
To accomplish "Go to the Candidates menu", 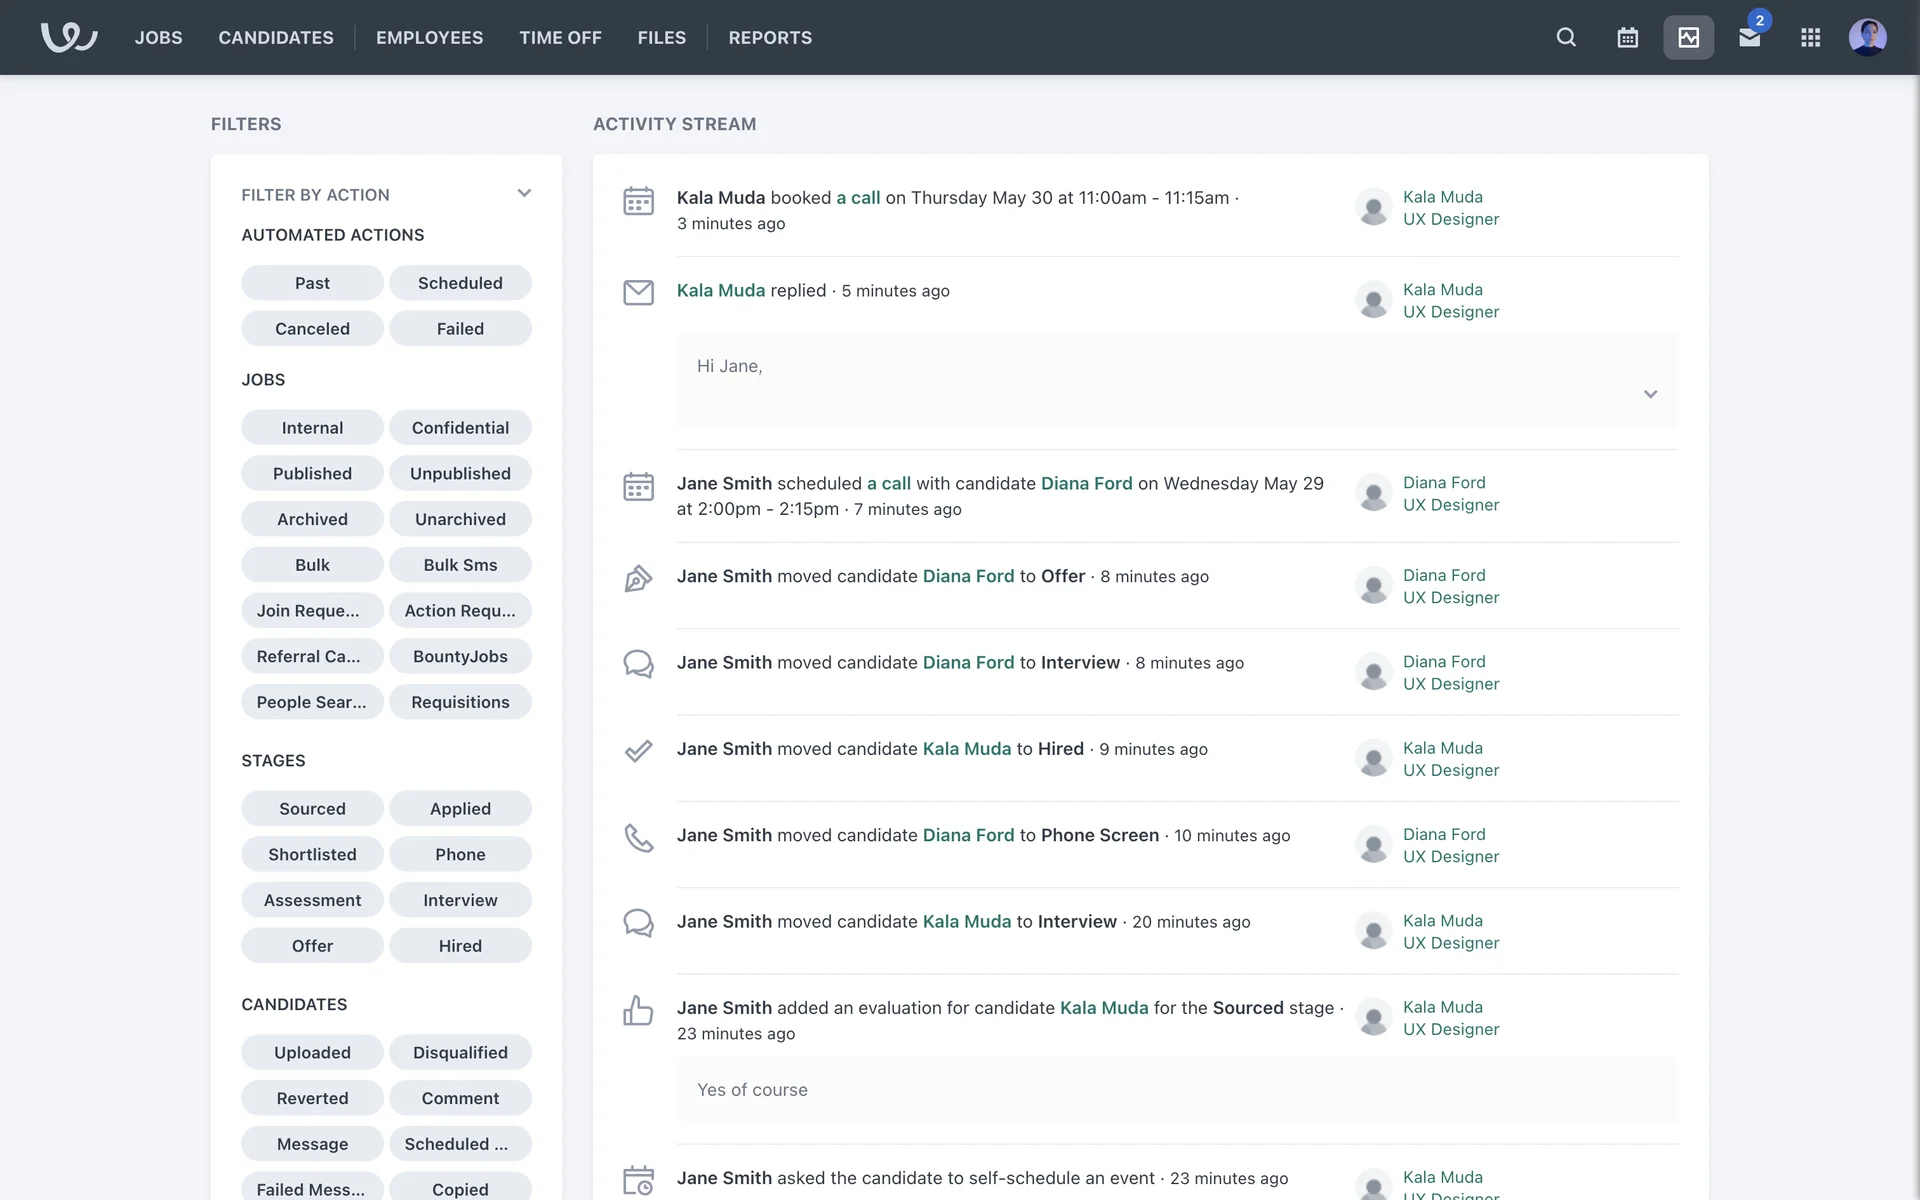I will (276, 37).
